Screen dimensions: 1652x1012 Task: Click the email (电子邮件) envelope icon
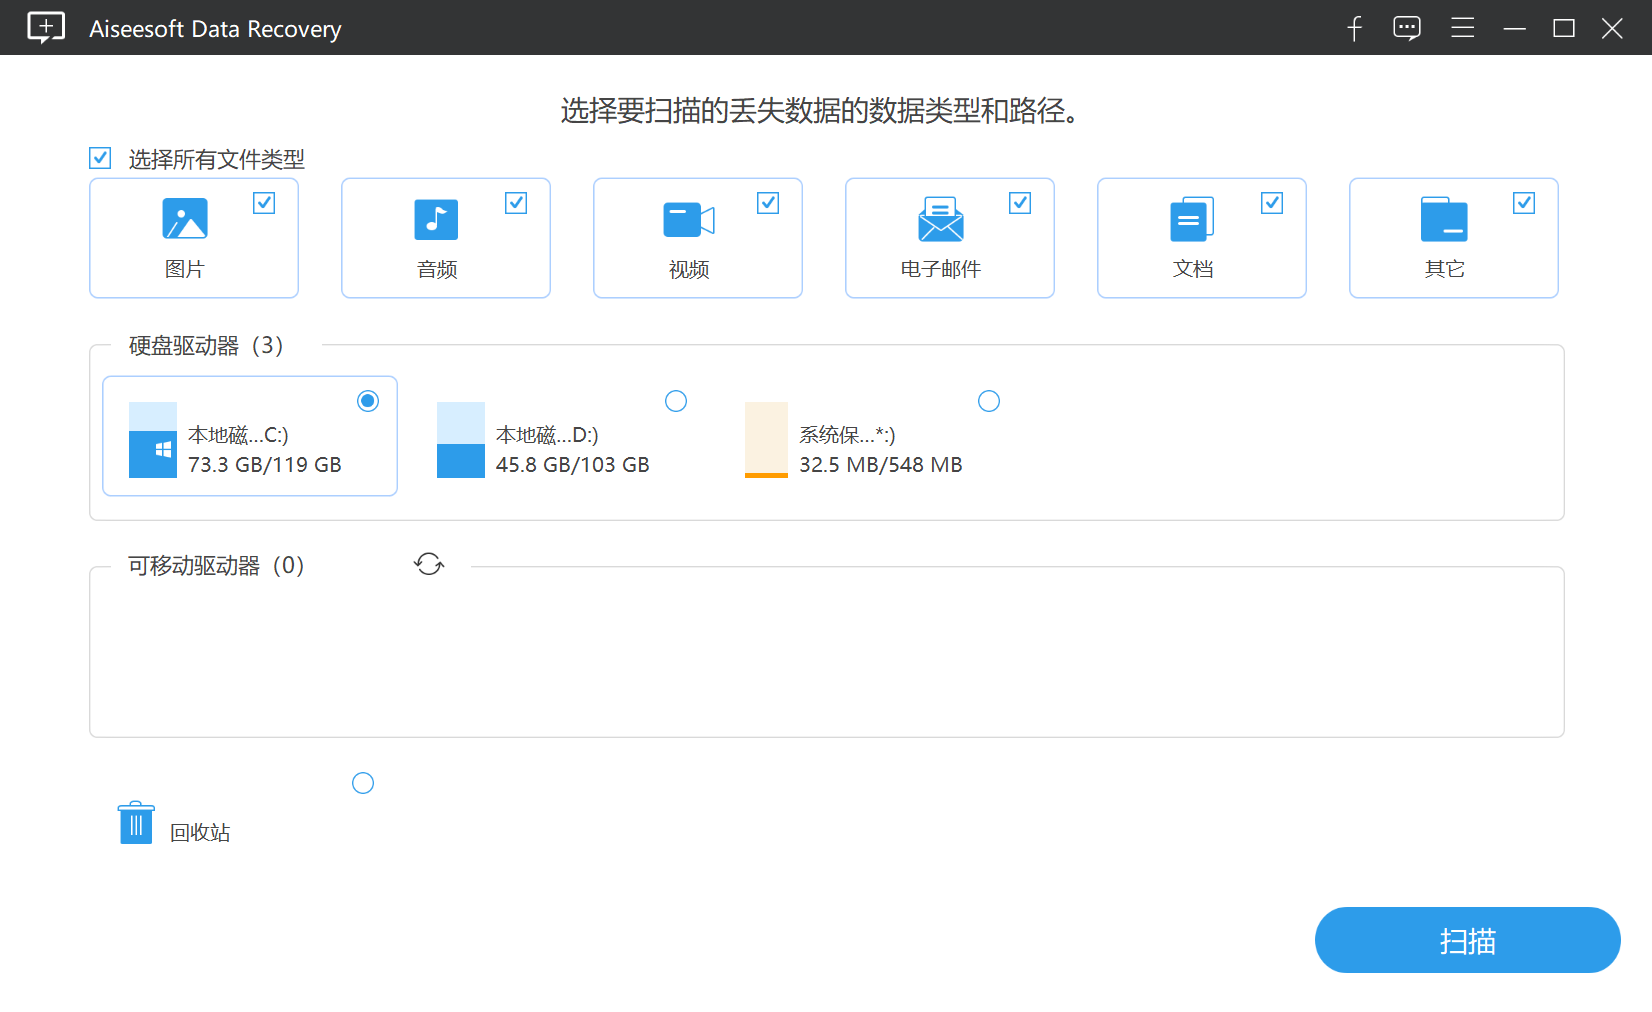point(941,219)
